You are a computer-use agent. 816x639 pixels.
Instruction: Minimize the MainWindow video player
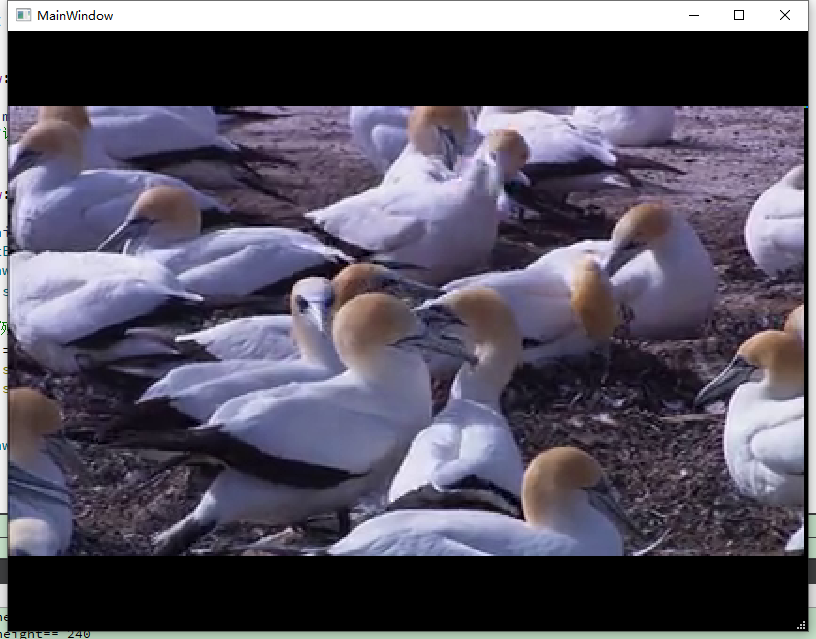[693, 15]
